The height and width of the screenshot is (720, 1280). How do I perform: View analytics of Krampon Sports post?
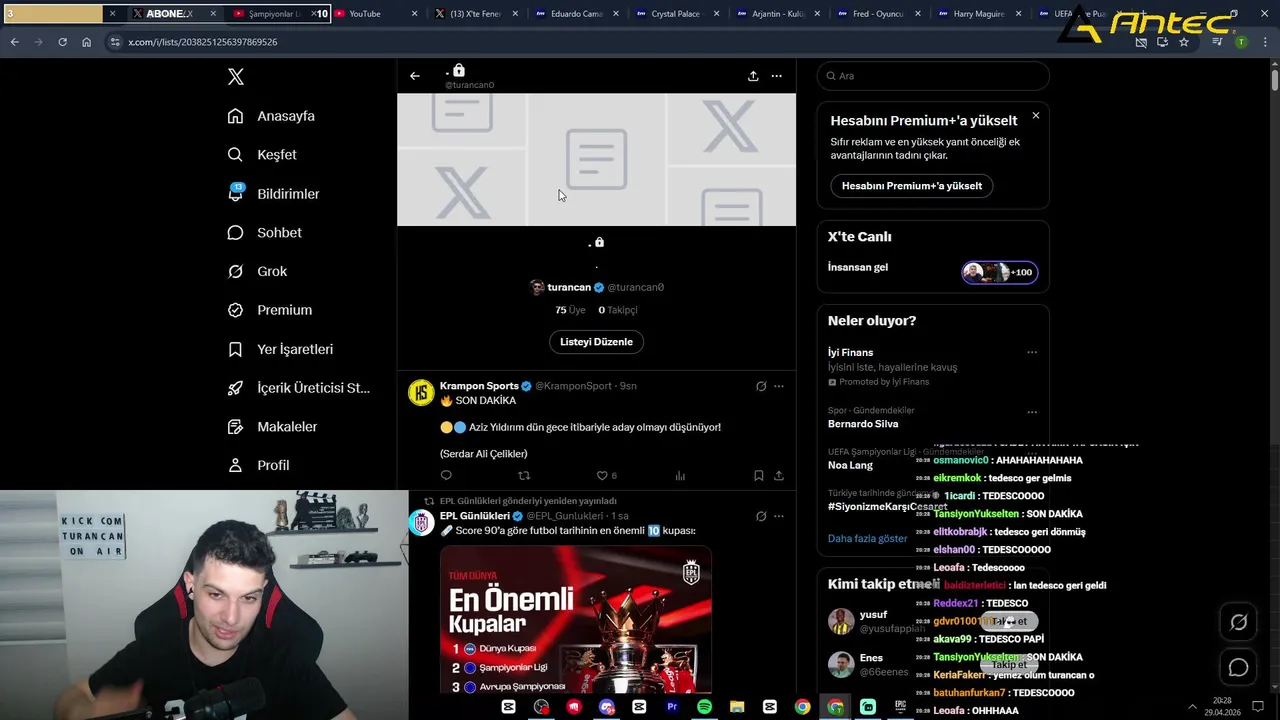click(x=680, y=476)
